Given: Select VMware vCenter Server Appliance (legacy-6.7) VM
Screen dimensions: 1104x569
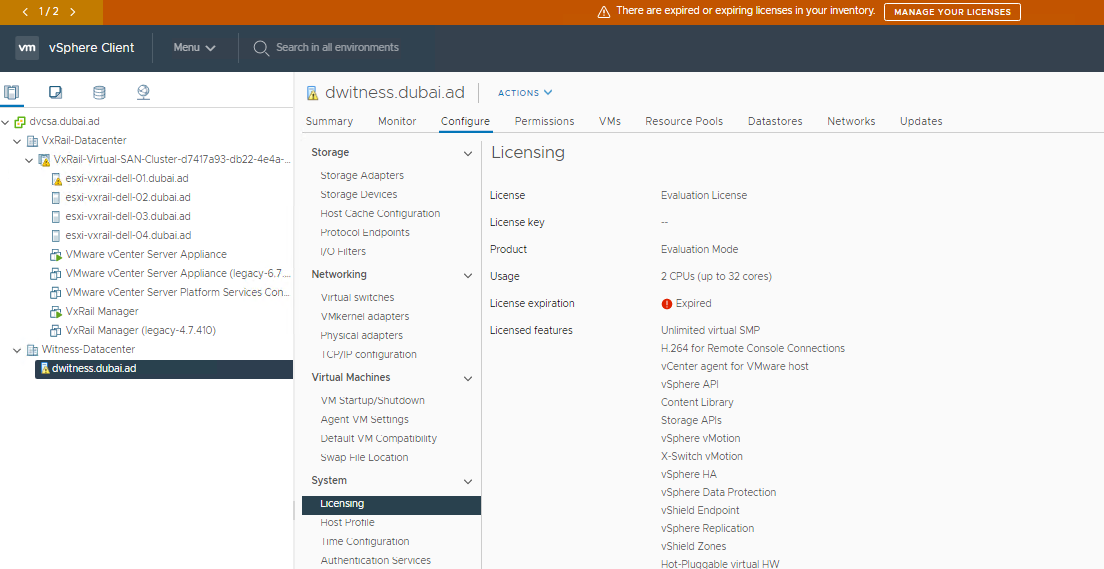Looking at the screenshot, I should coord(177,273).
